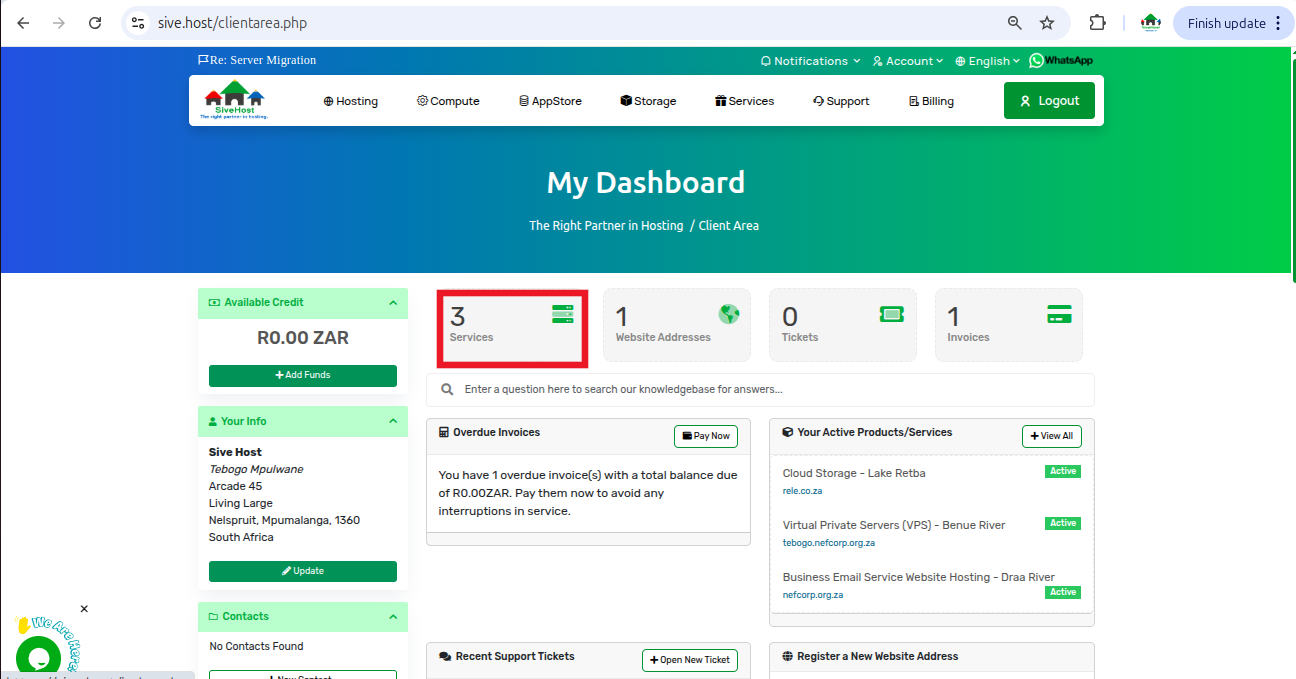The width and height of the screenshot is (1296, 679).
Task: Visit the tebogo.nefcorp.org.za domain link
Action: [829, 543]
